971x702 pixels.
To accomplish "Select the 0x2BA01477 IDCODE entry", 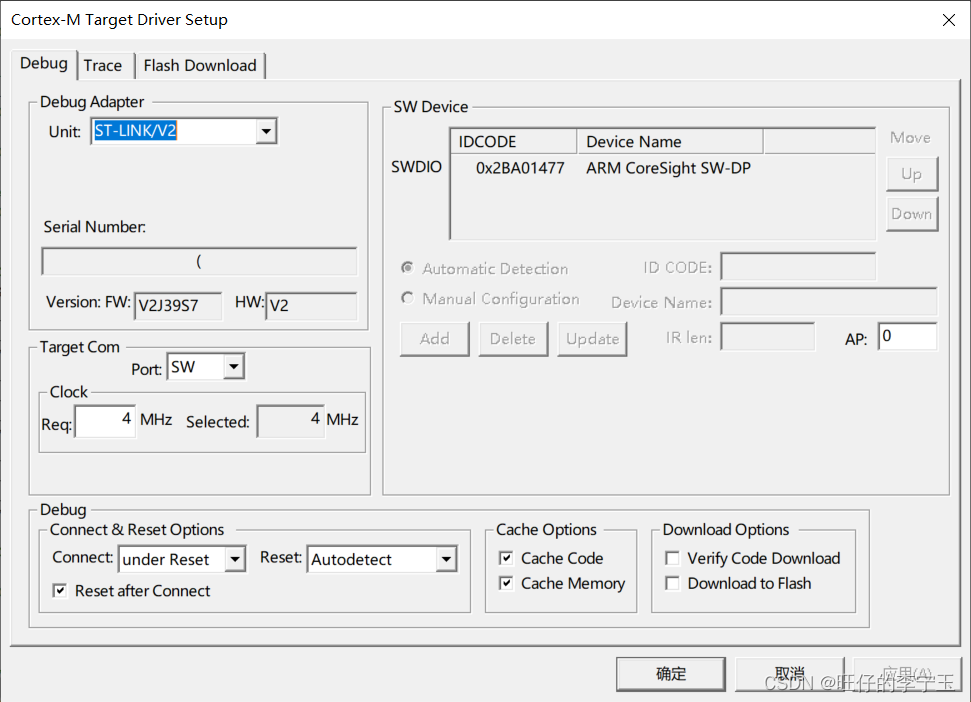I will point(520,168).
